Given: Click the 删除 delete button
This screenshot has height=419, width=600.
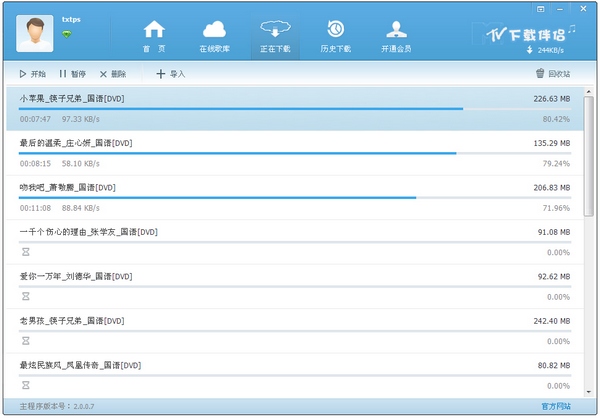Looking at the screenshot, I should click(x=113, y=74).
